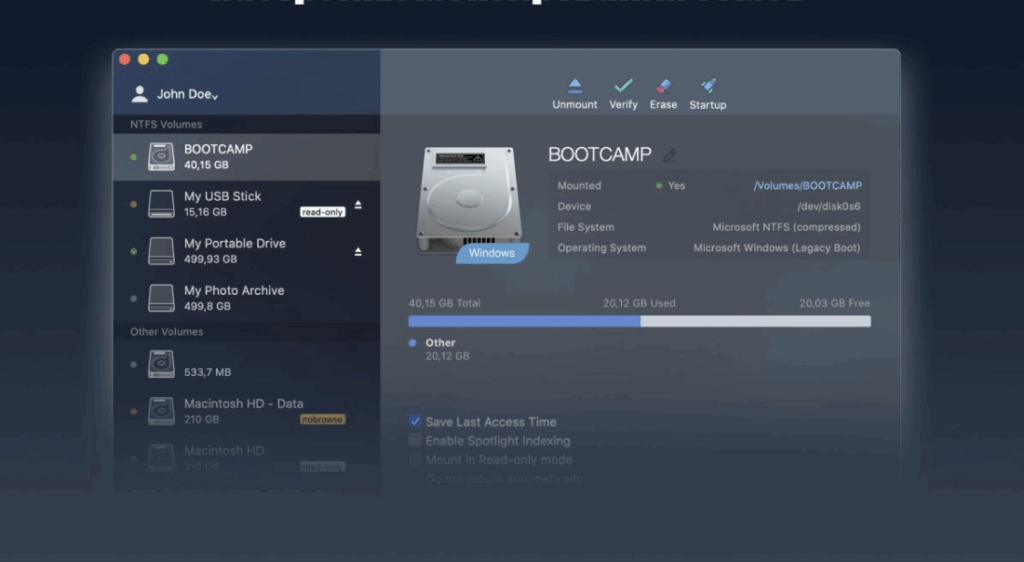1024x562 pixels.
Task: Click the NTFS Volumes section header
Action: [x=166, y=124]
